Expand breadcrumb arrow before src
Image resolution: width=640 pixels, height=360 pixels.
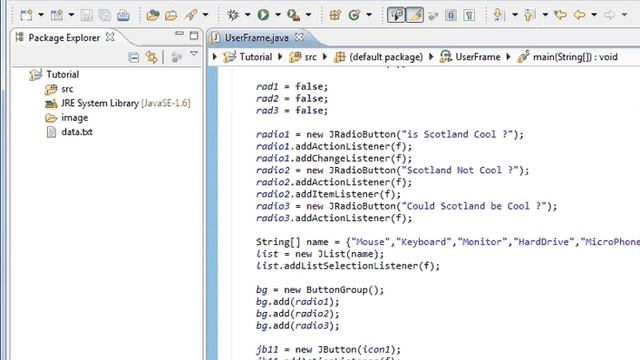(x=280, y=57)
